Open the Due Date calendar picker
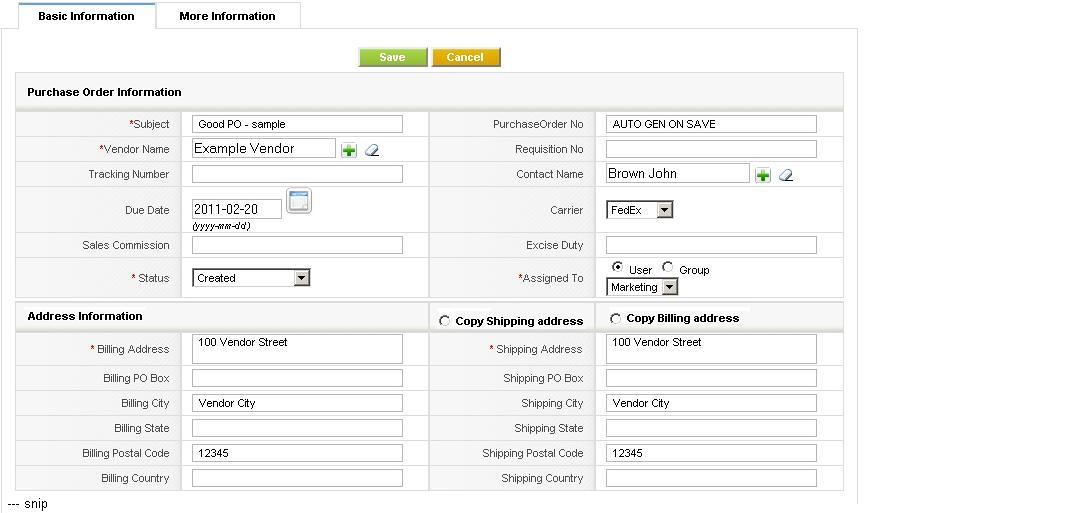 pos(299,201)
